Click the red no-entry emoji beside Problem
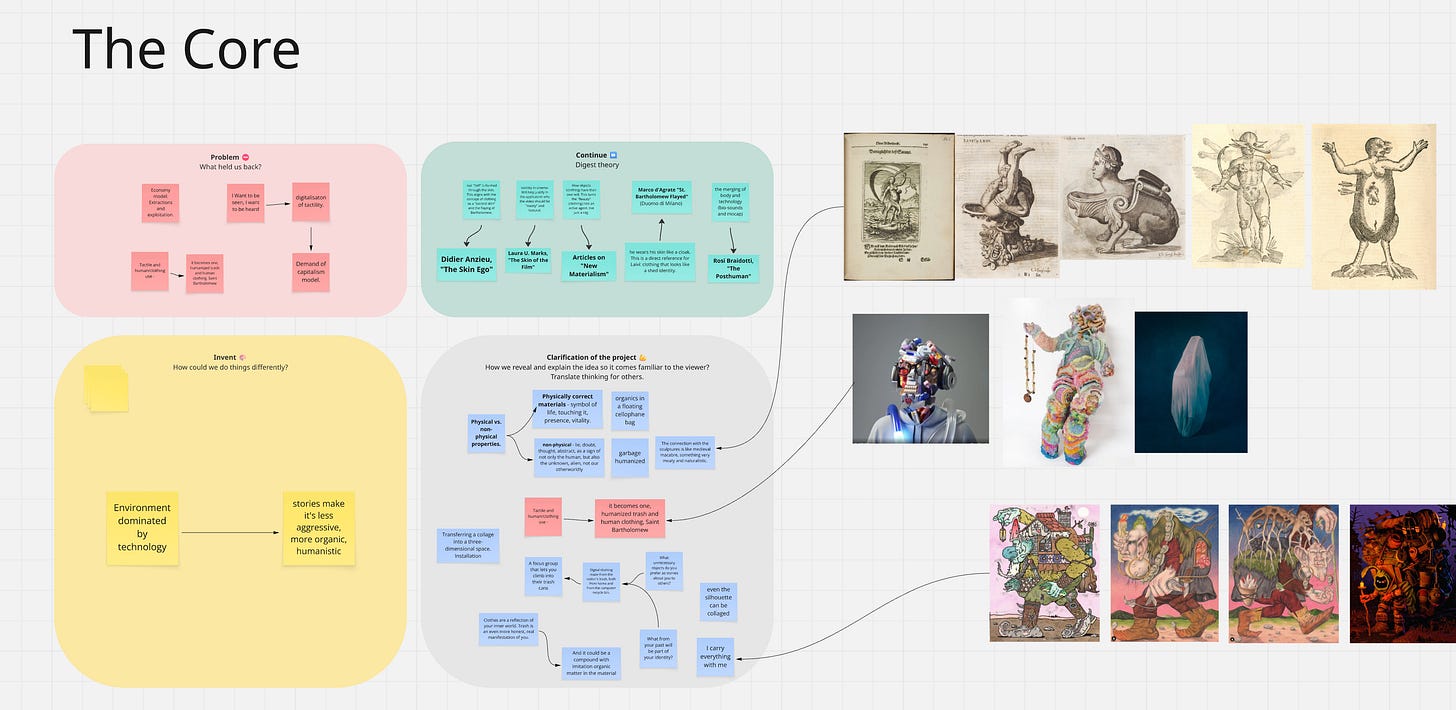The image size is (1456, 710). point(246,157)
